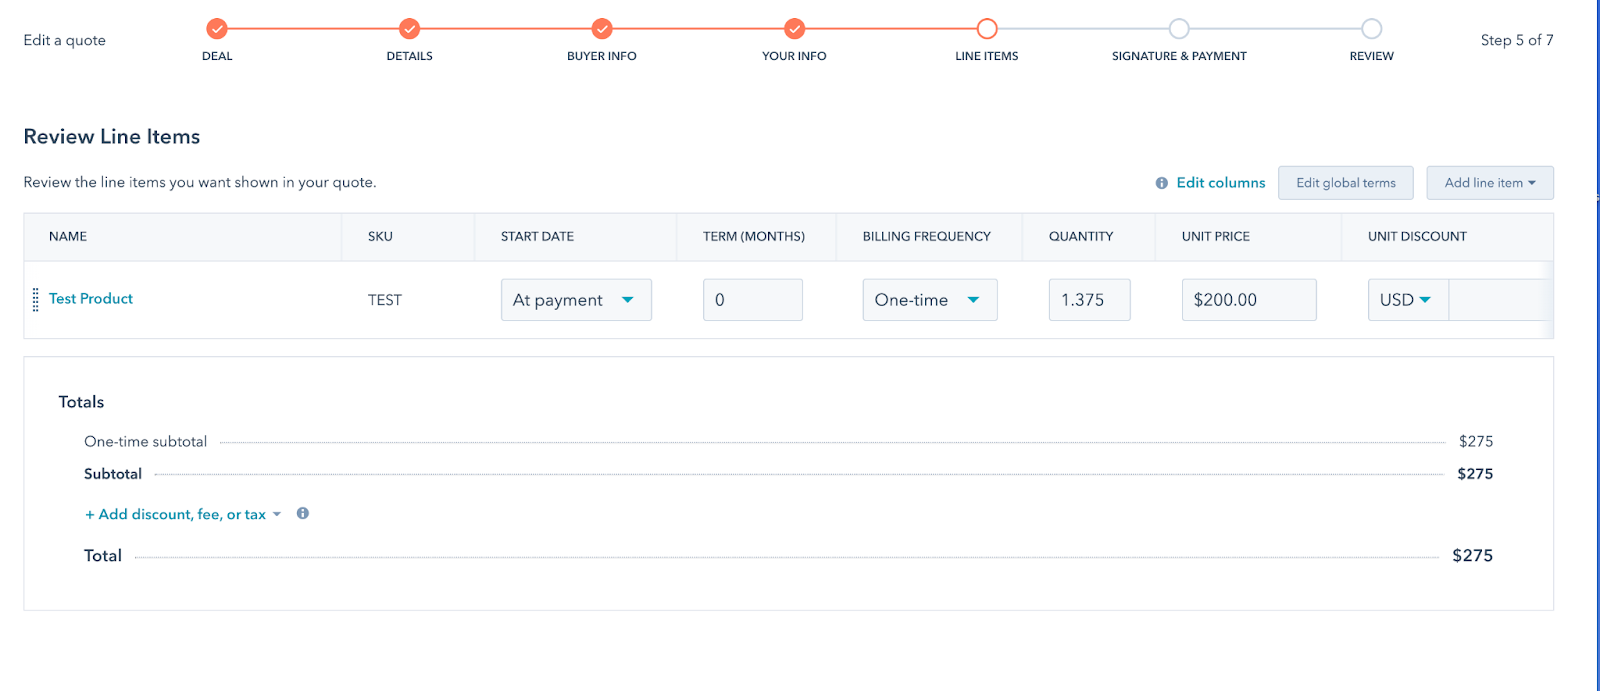Click the Unit Discount amount input field
This screenshot has height=691, width=1600.
pyautogui.click(x=1500, y=300)
